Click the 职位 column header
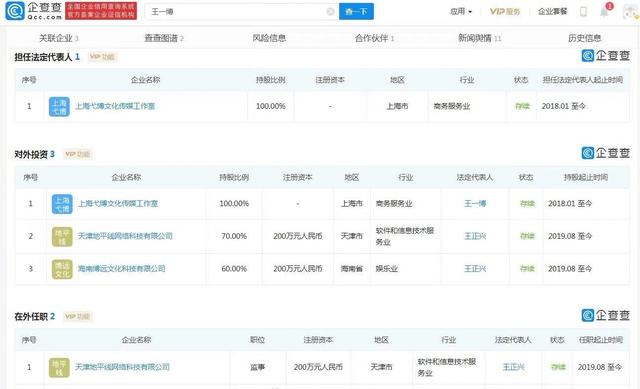Screen dimensions: 640x389 pos(258,340)
